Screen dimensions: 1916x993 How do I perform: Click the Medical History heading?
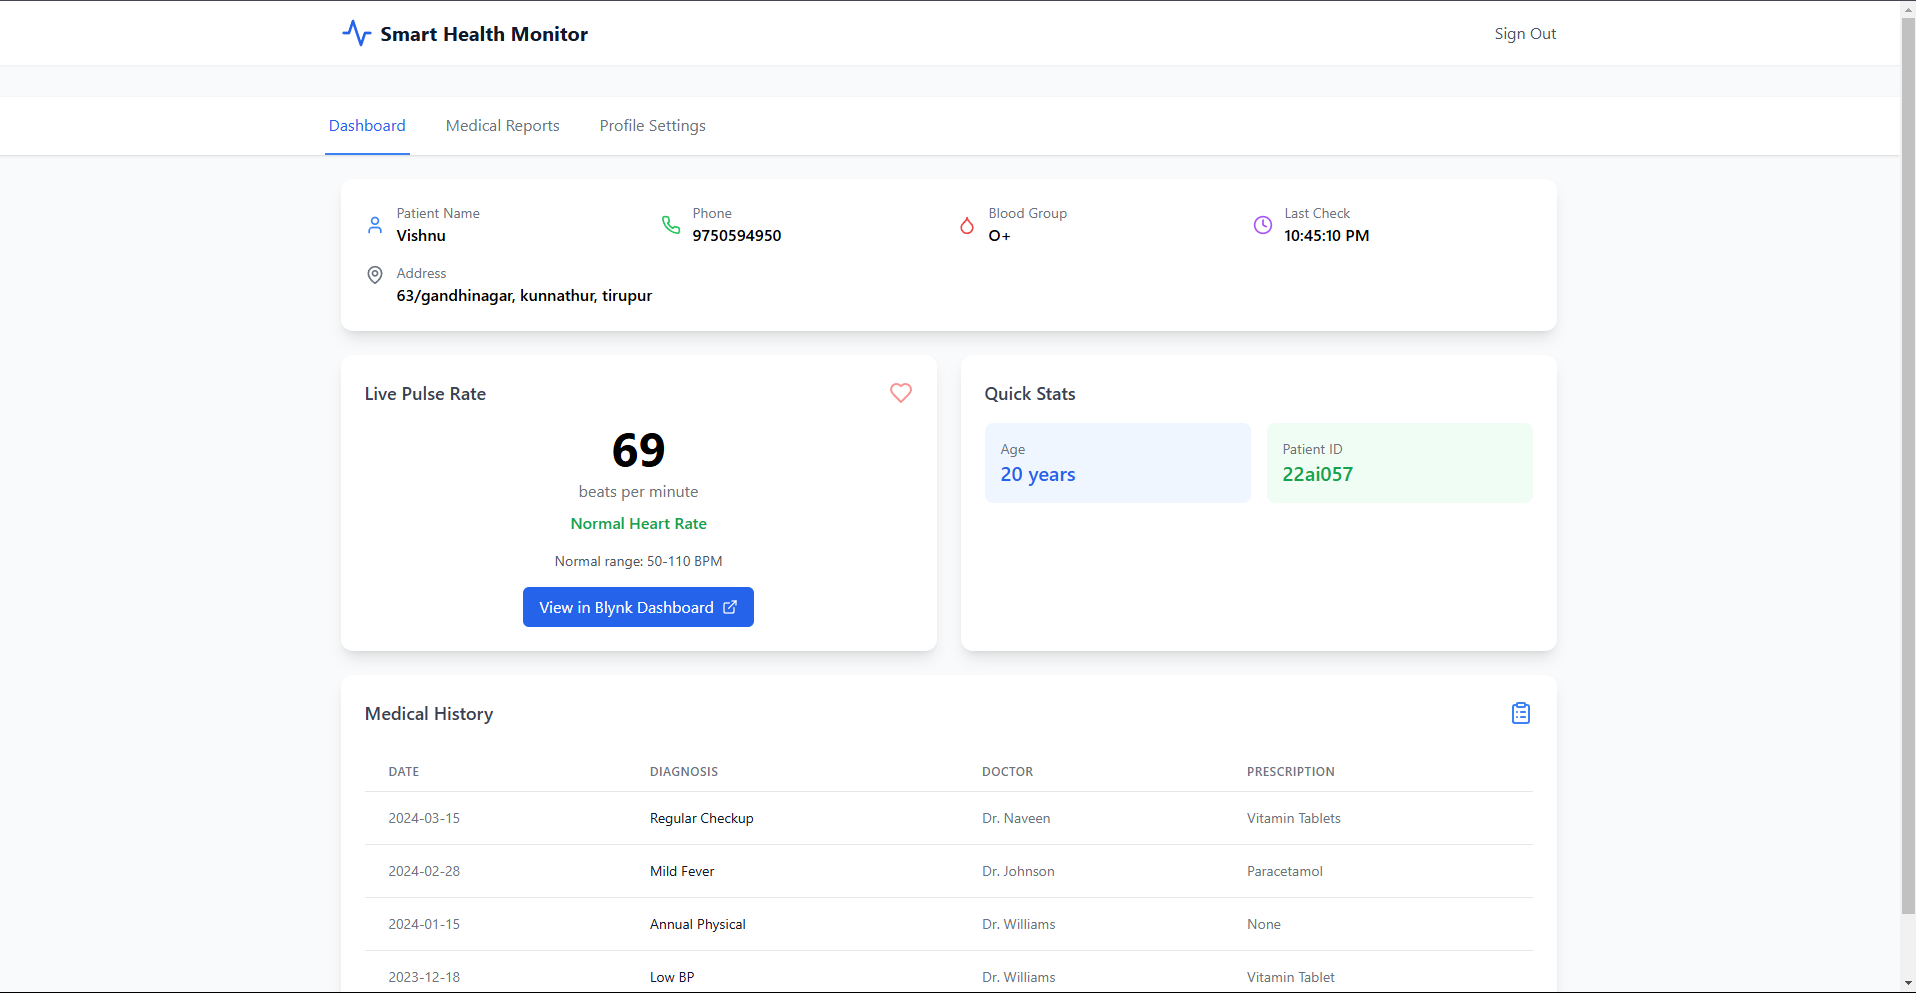429,714
